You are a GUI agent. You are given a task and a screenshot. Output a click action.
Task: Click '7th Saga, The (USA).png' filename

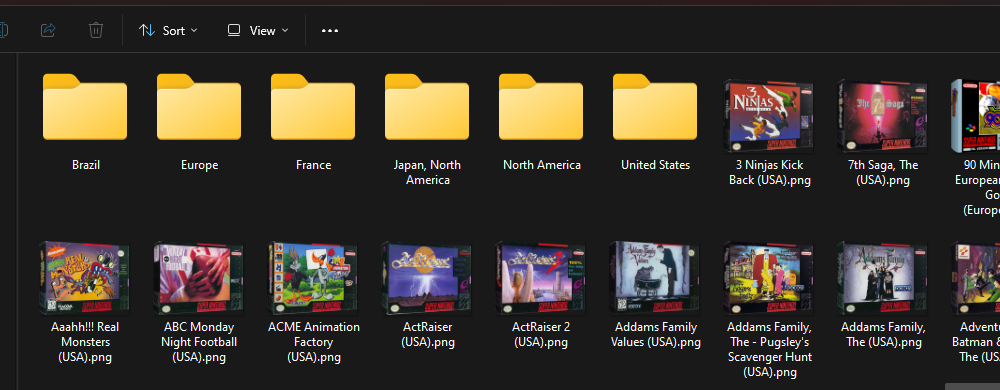[x=883, y=173]
